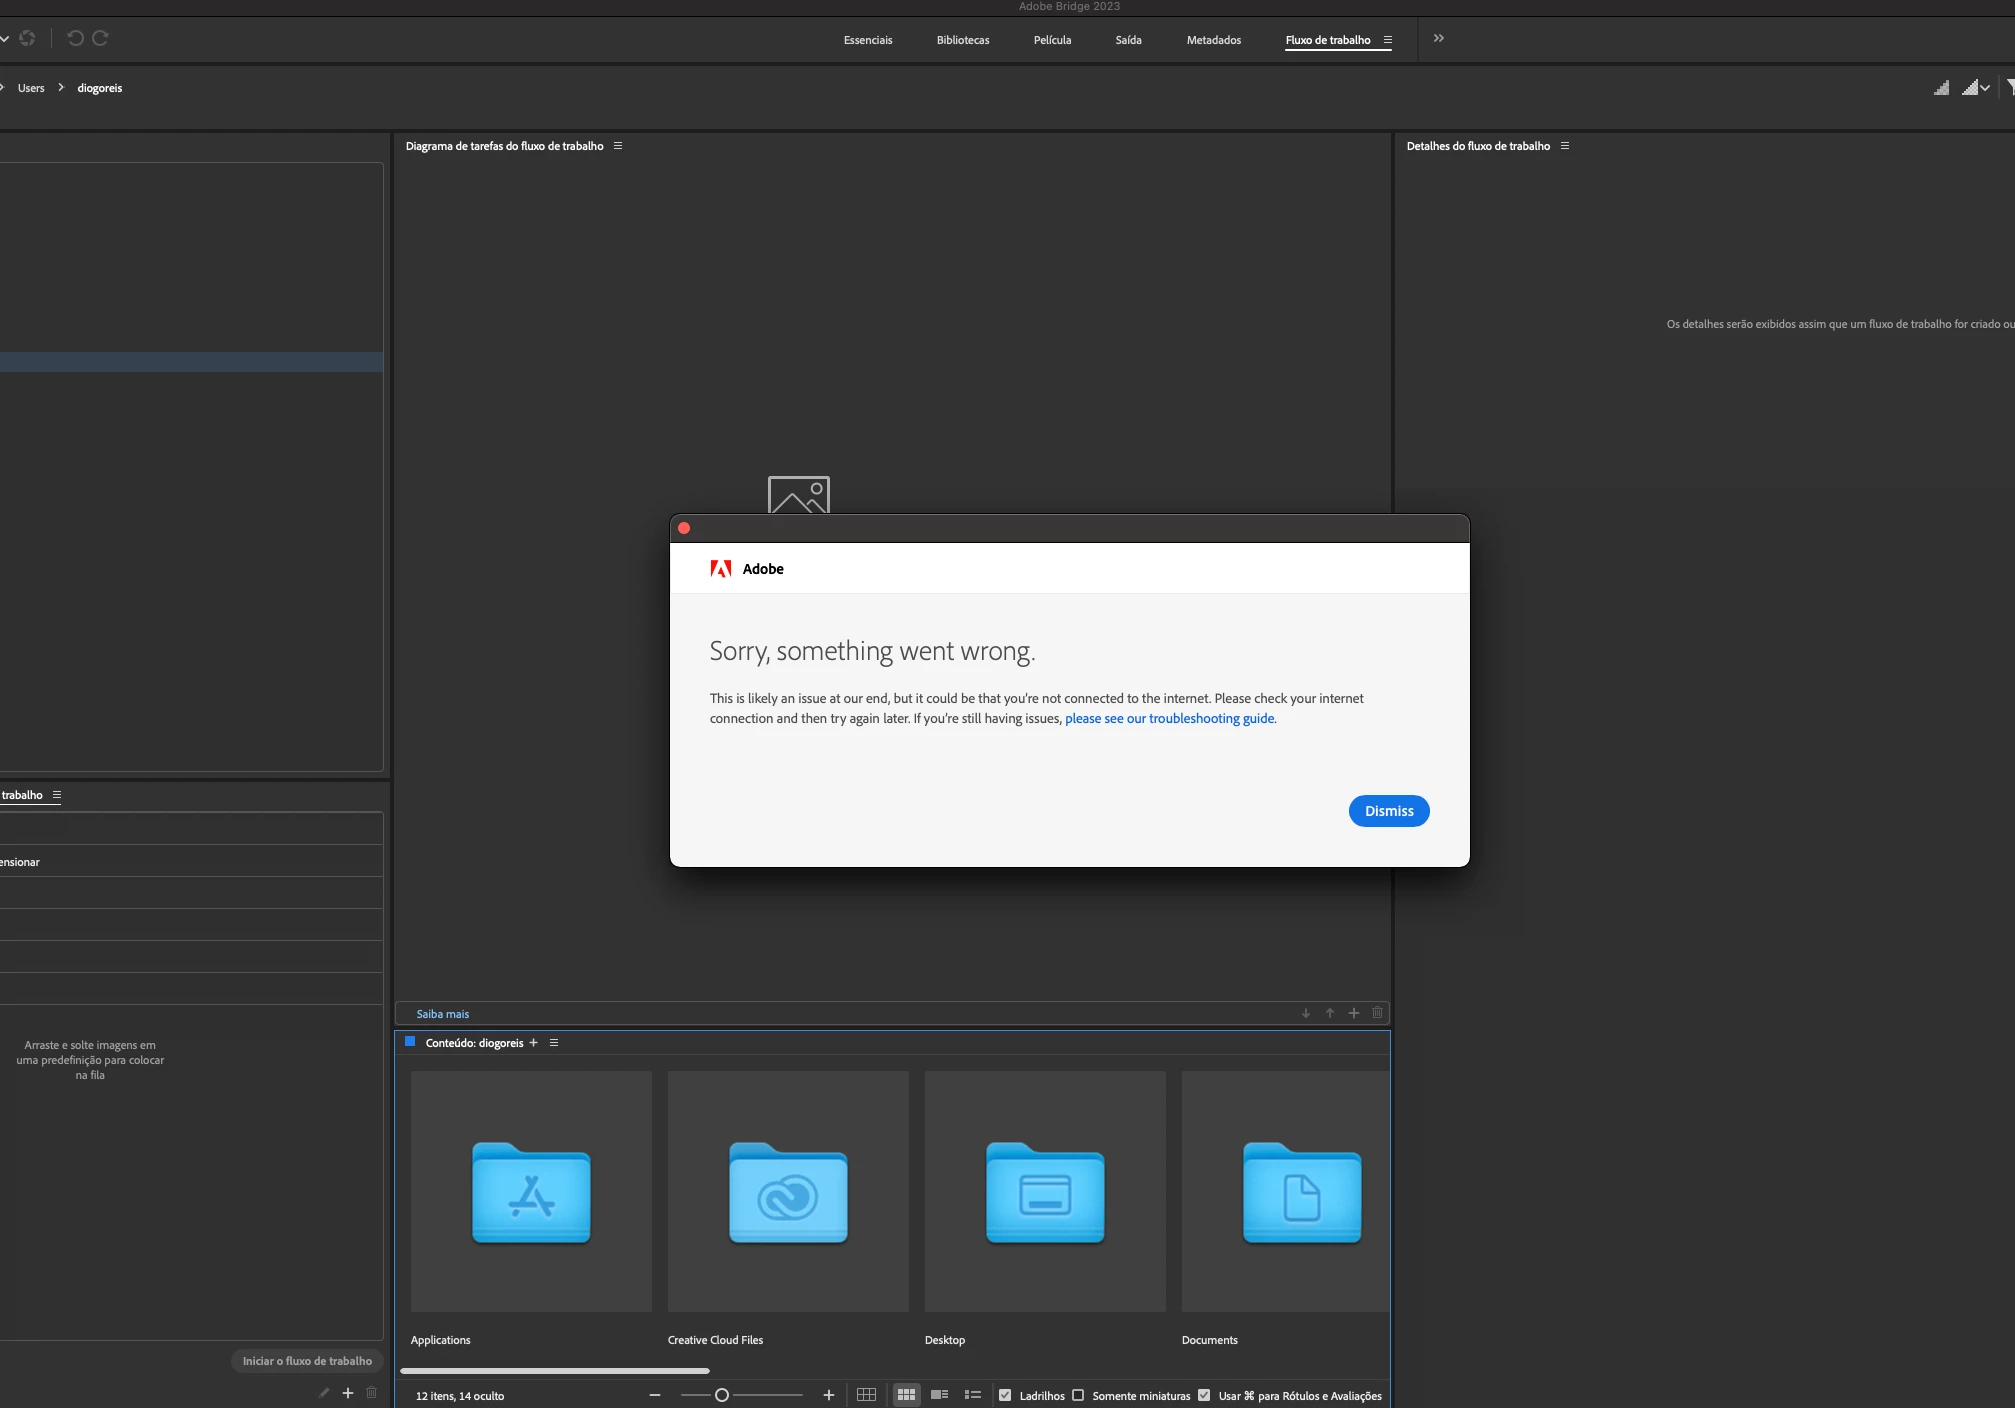Image resolution: width=2015 pixels, height=1408 pixels.
Task: Click the thumbnail size slider handle
Action: point(722,1395)
